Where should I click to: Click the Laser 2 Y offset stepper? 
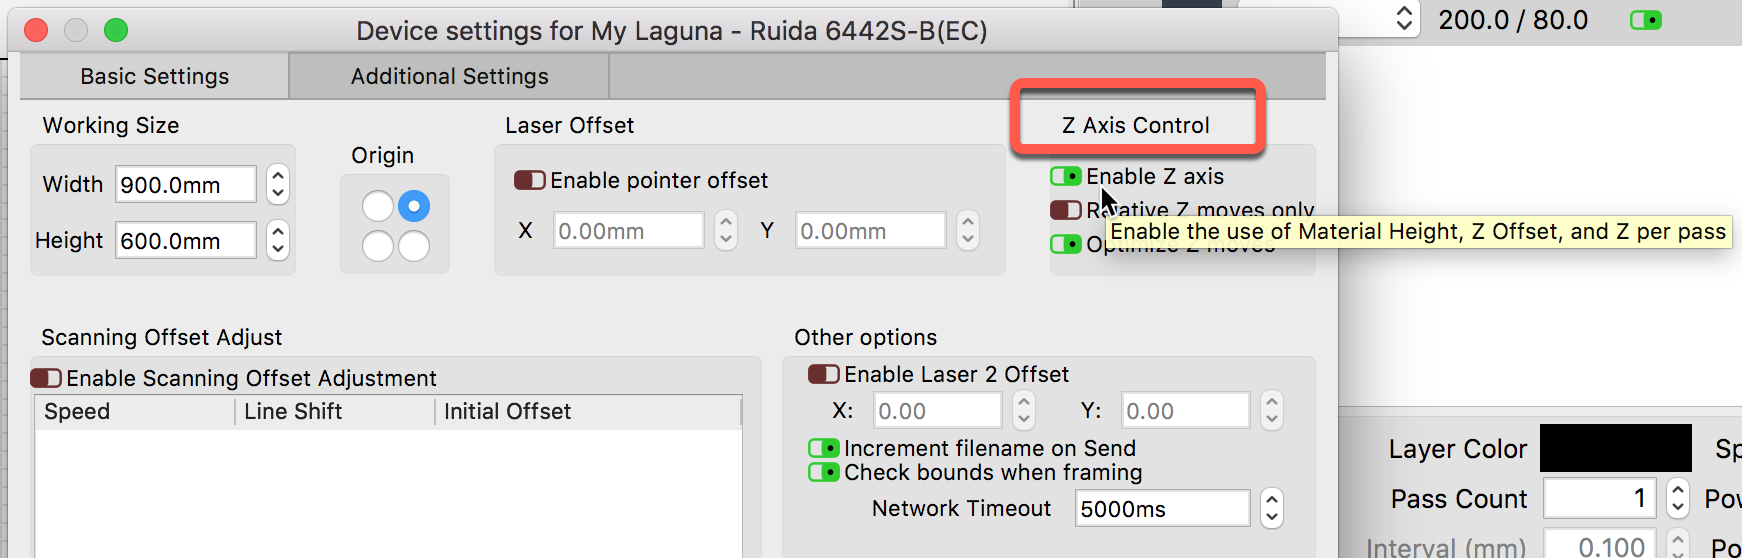(x=1271, y=411)
